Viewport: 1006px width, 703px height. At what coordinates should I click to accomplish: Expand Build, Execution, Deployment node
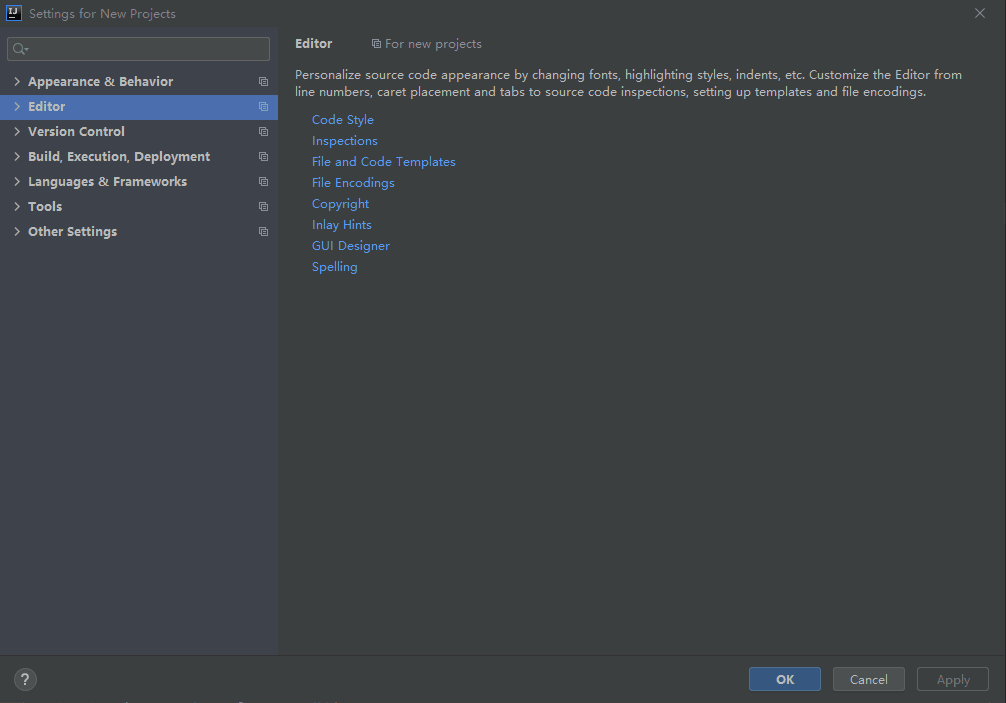point(17,157)
